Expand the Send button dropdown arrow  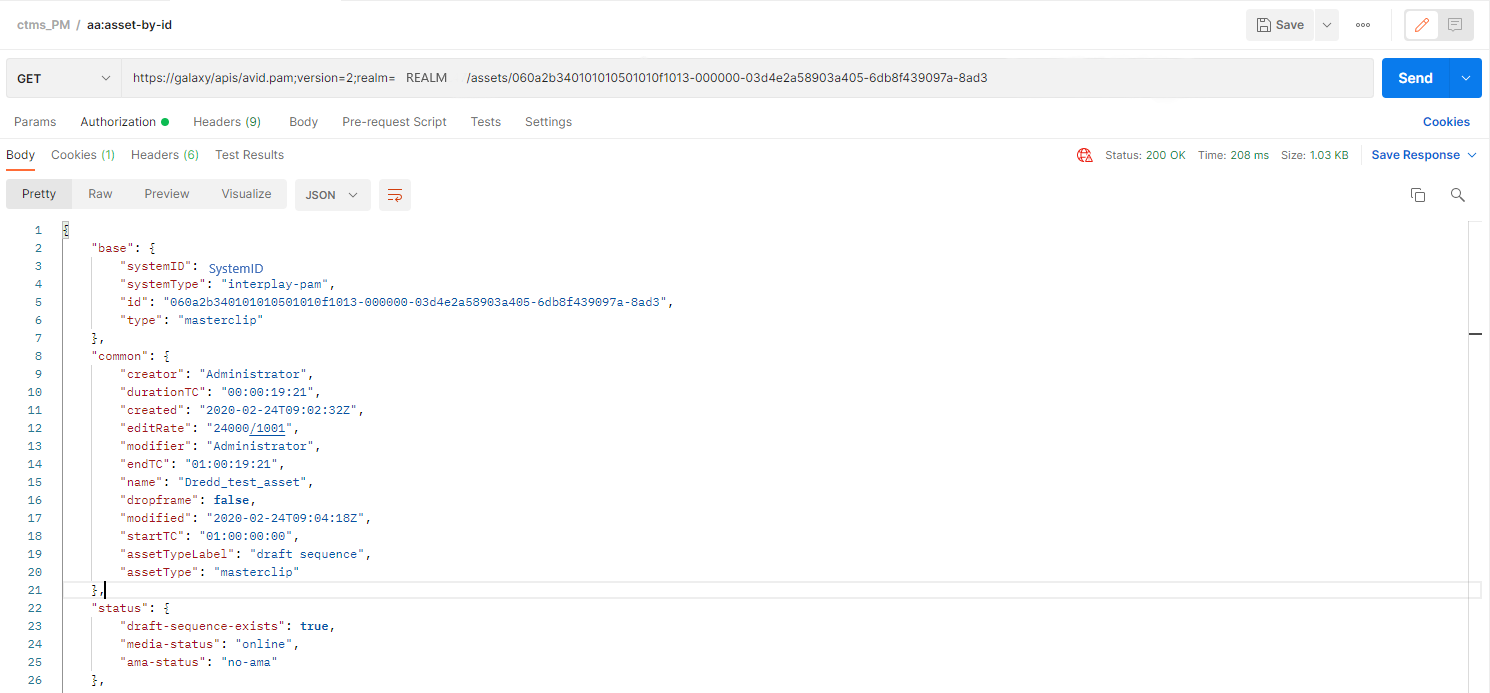click(x=1466, y=78)
